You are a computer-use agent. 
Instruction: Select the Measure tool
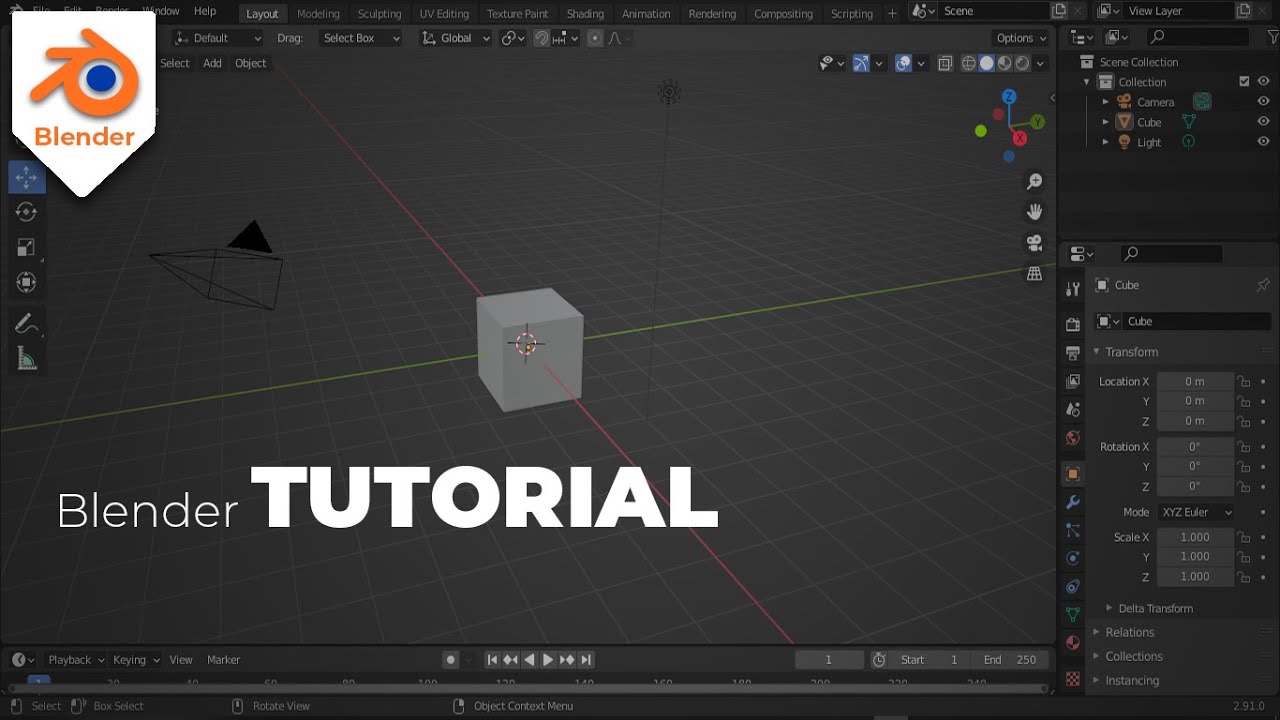[27, 359]
